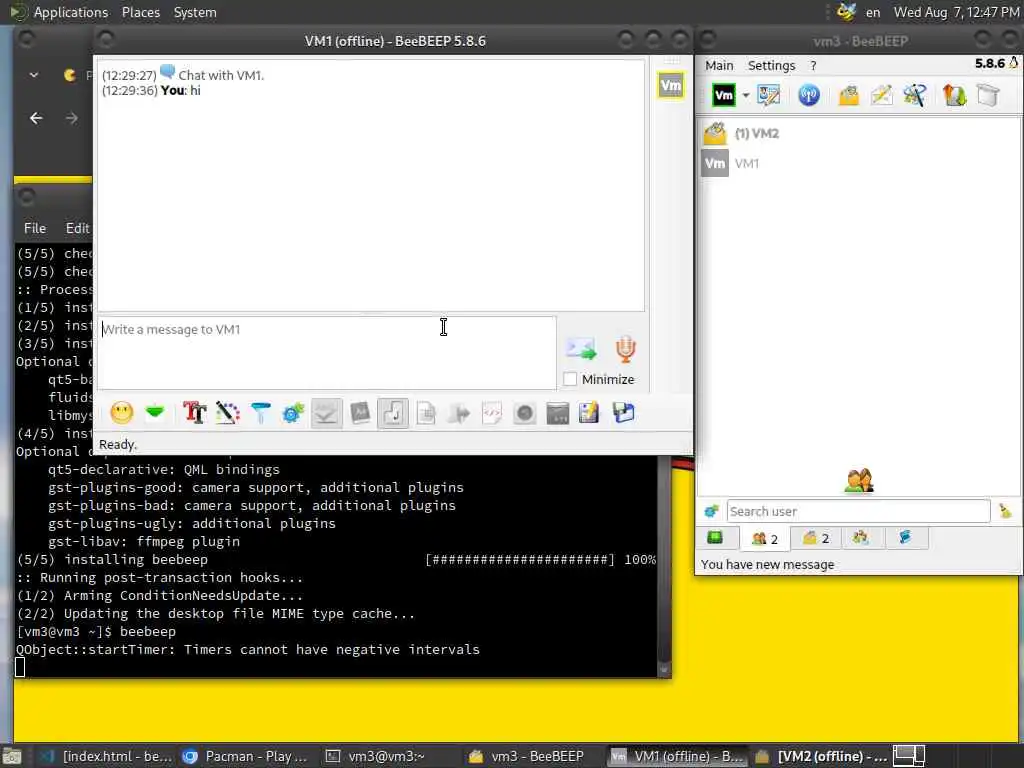Image resolution: width=1024 pixels, height=768 pixels.
Task: Open the System menu in top panel
Action: [195, 12]
